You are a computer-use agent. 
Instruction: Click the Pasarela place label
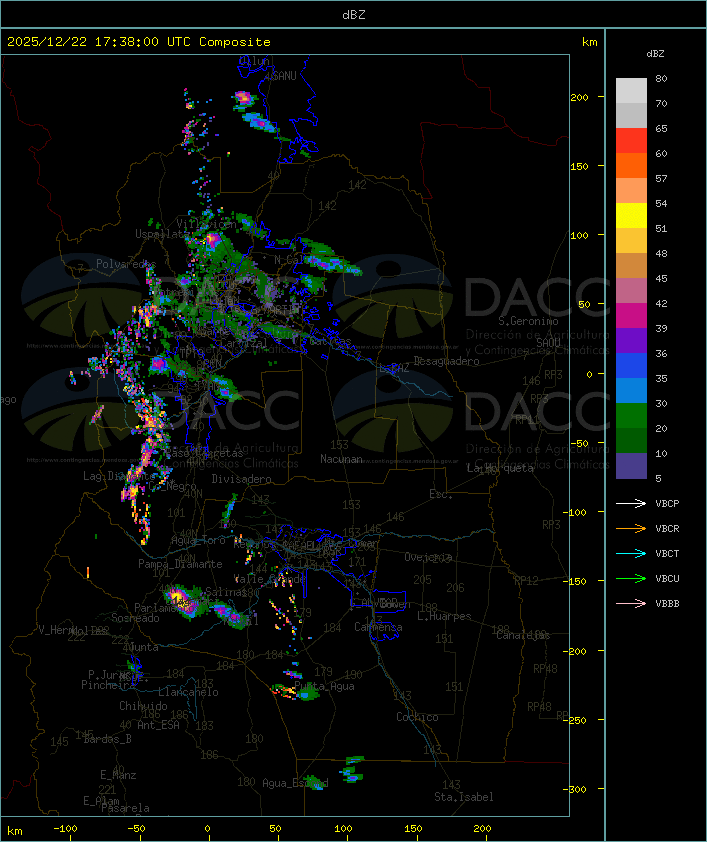(x=125, y=808)
